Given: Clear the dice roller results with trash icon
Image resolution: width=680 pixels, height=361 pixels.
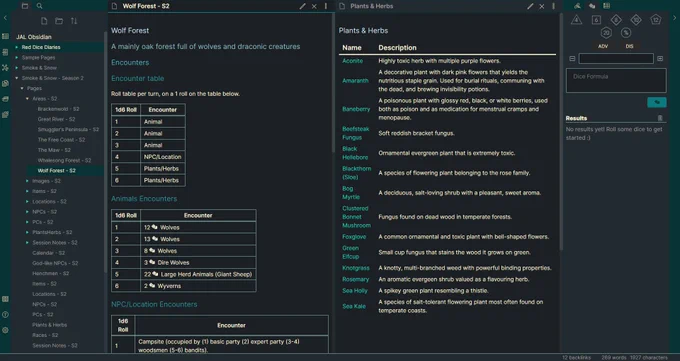Looking at the screenshot, I should tap(660, 118).
